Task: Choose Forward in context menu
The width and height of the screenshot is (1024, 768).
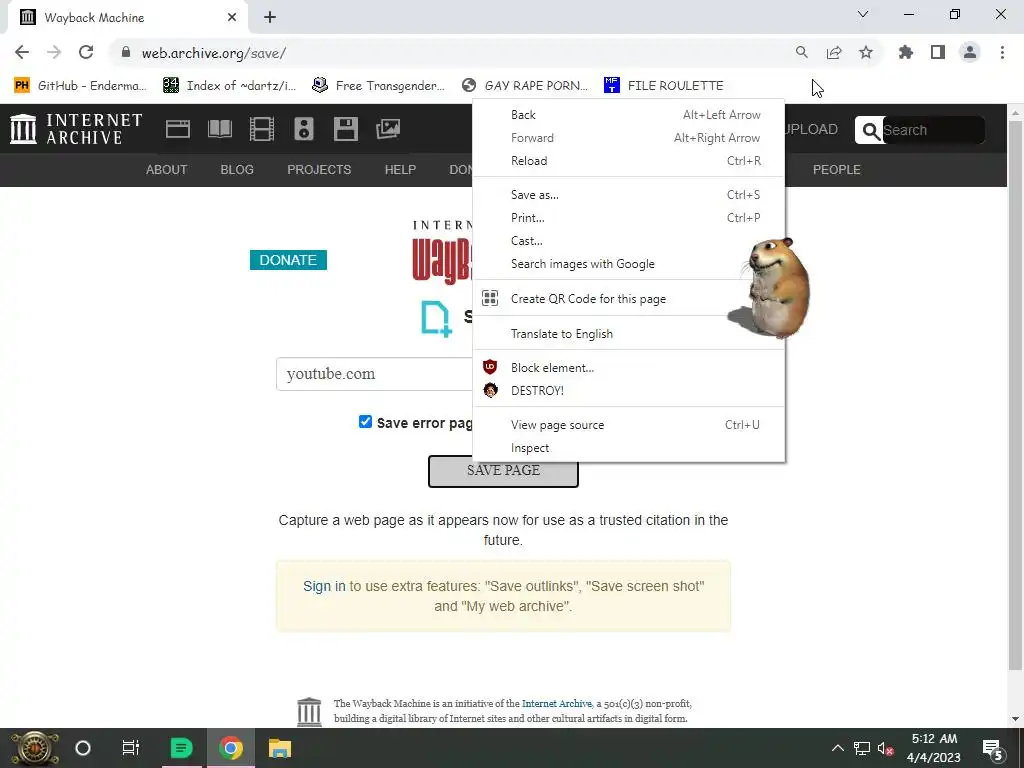Action: point(628,138)
